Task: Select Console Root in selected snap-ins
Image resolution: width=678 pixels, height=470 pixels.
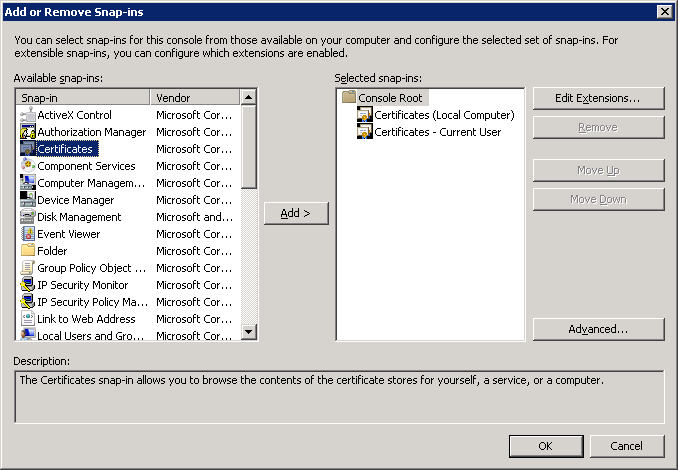Action: [x=390, y=98]
